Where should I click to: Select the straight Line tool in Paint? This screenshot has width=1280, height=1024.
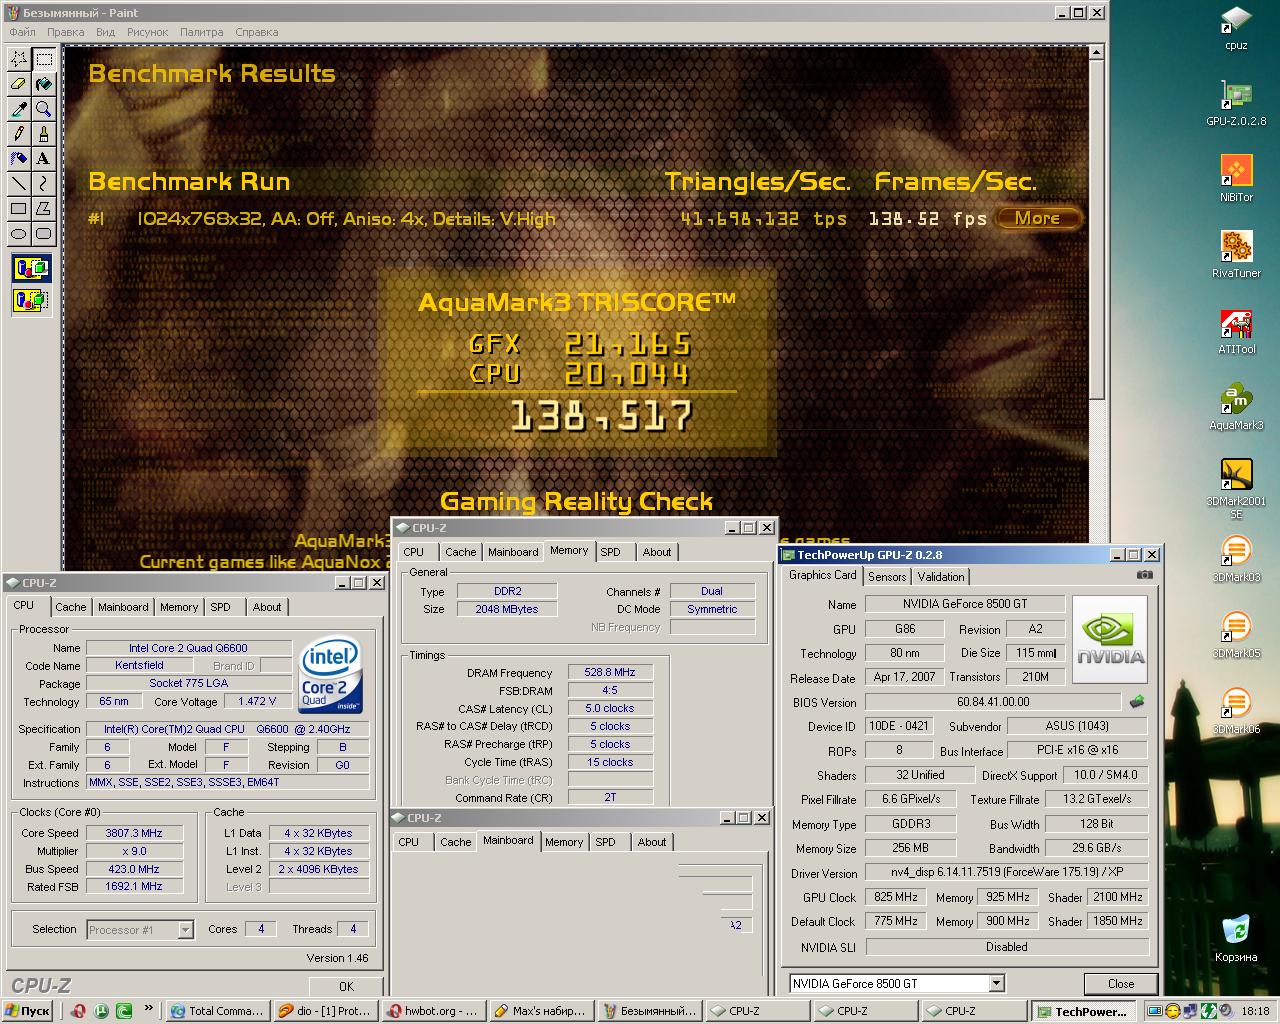18,183
